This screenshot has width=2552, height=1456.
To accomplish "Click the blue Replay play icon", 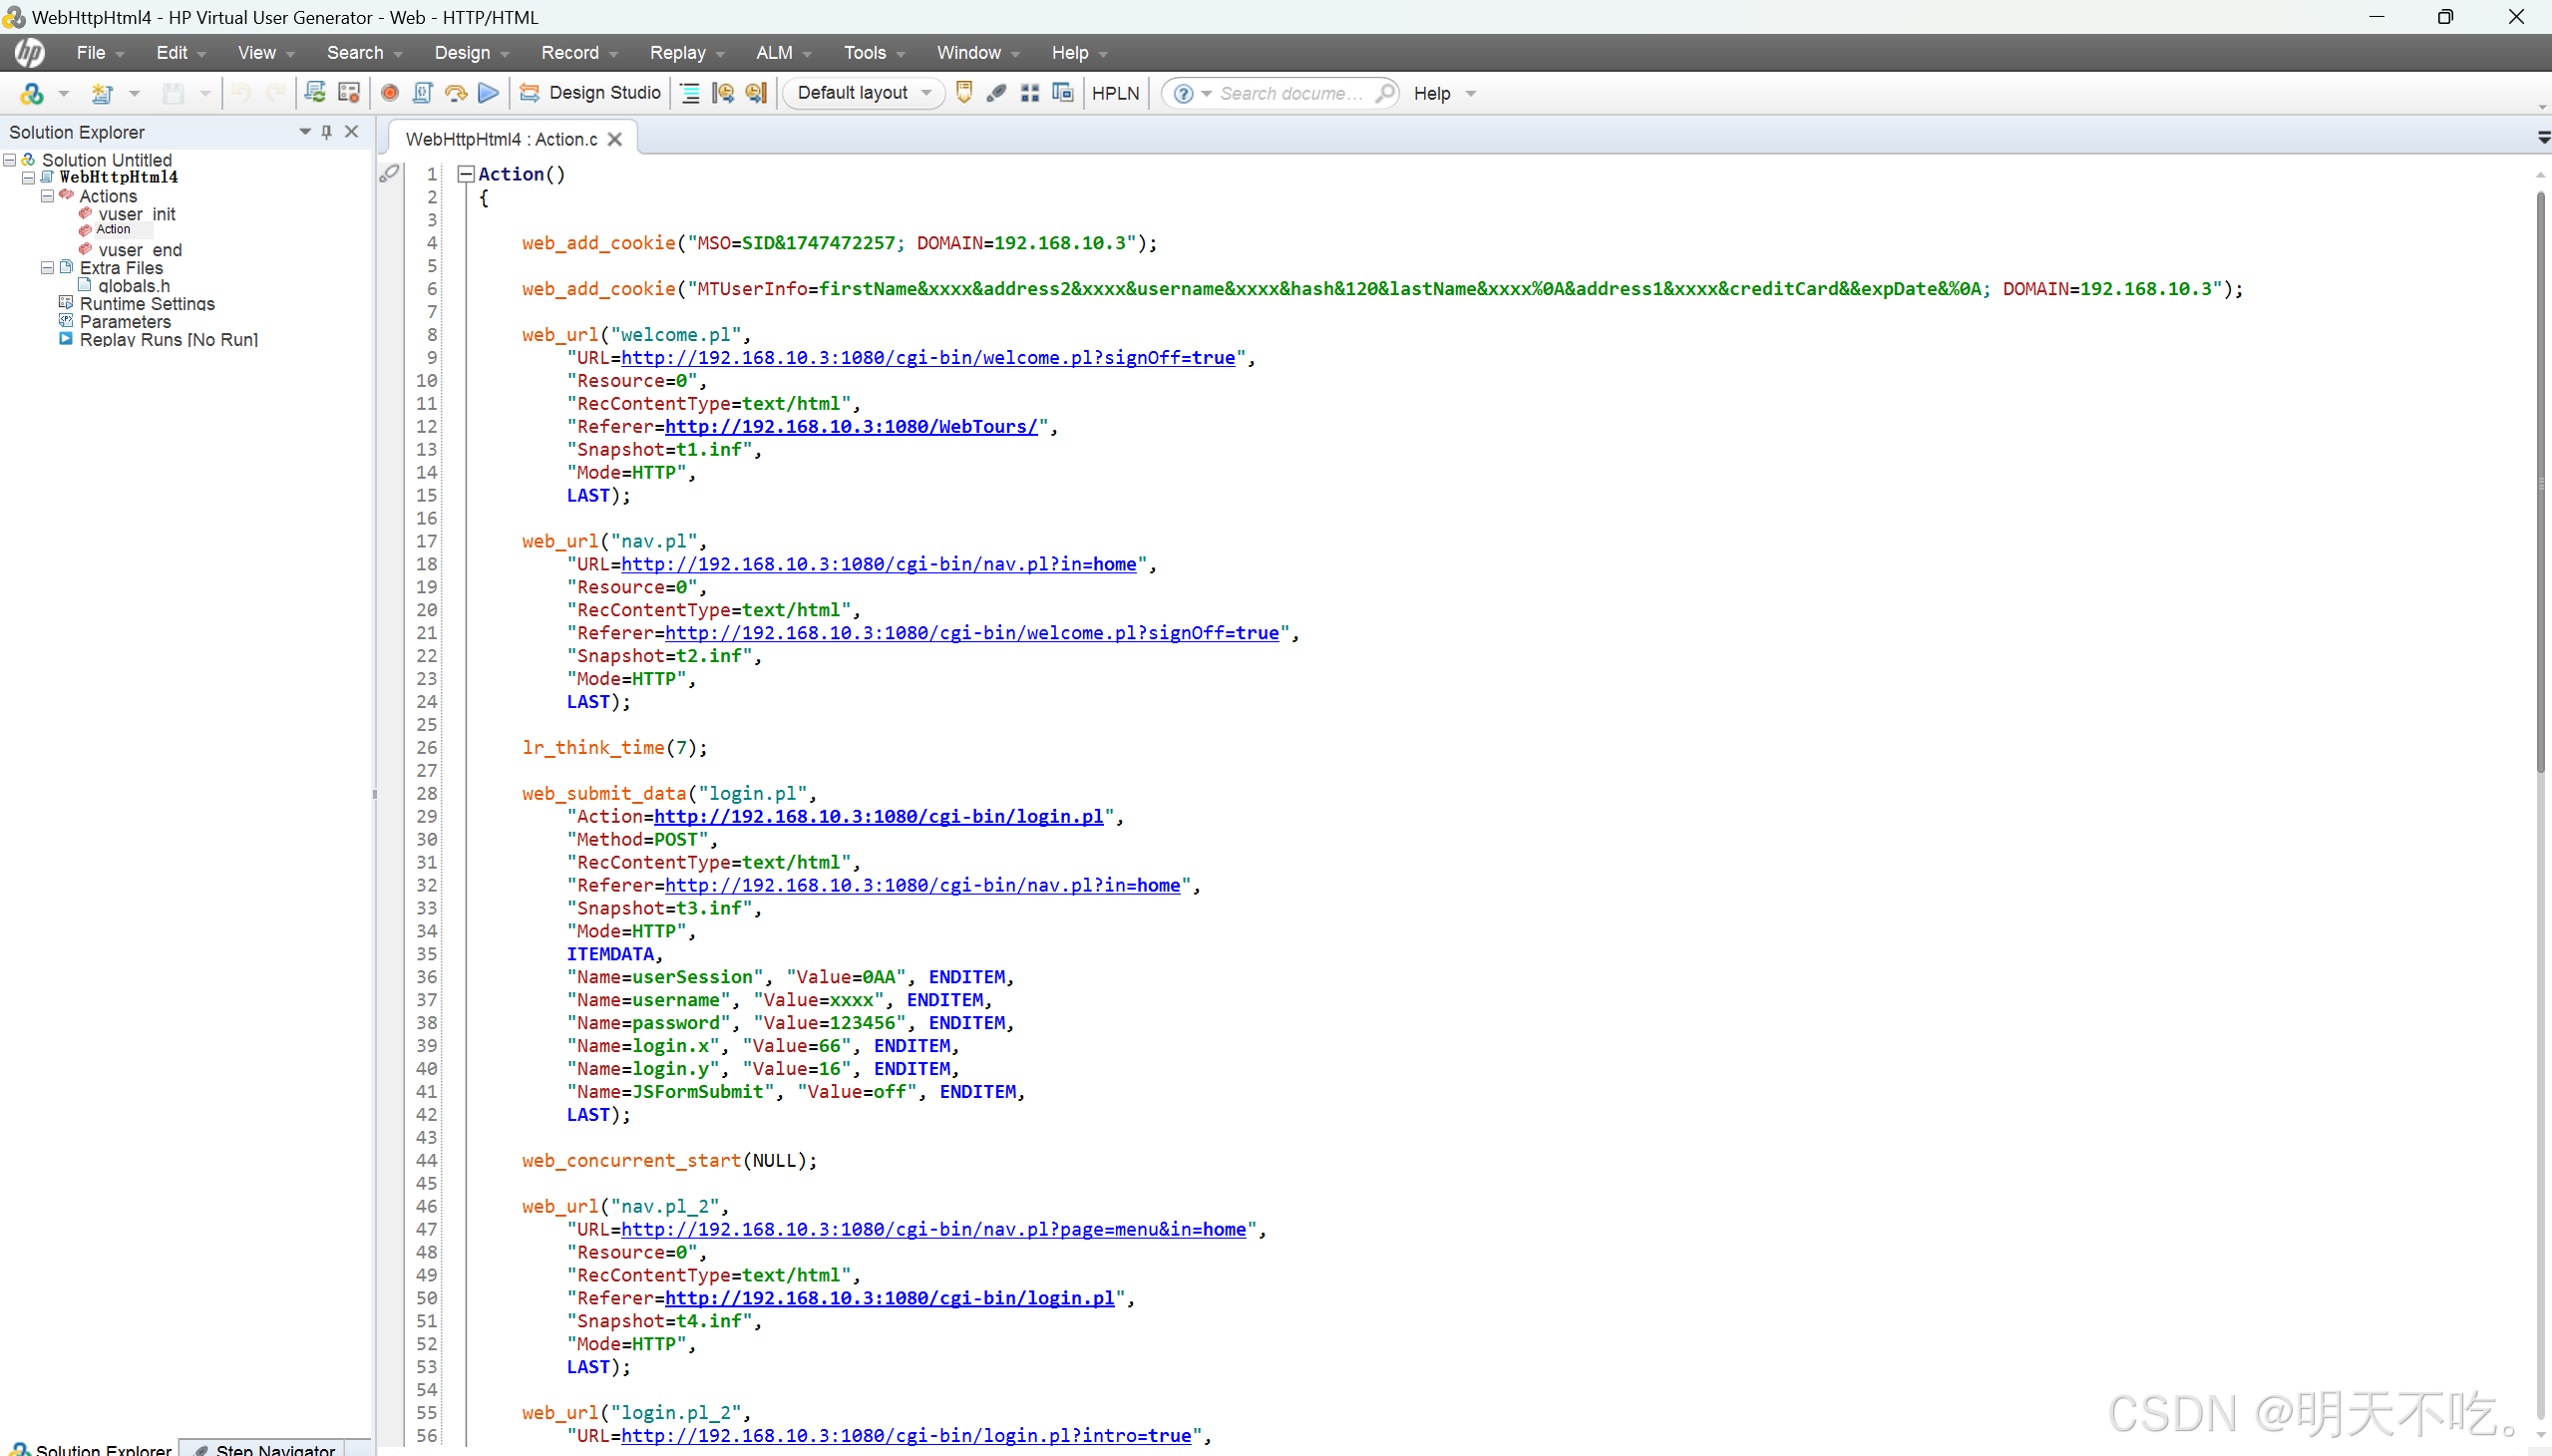I will [x=488, y=93].
